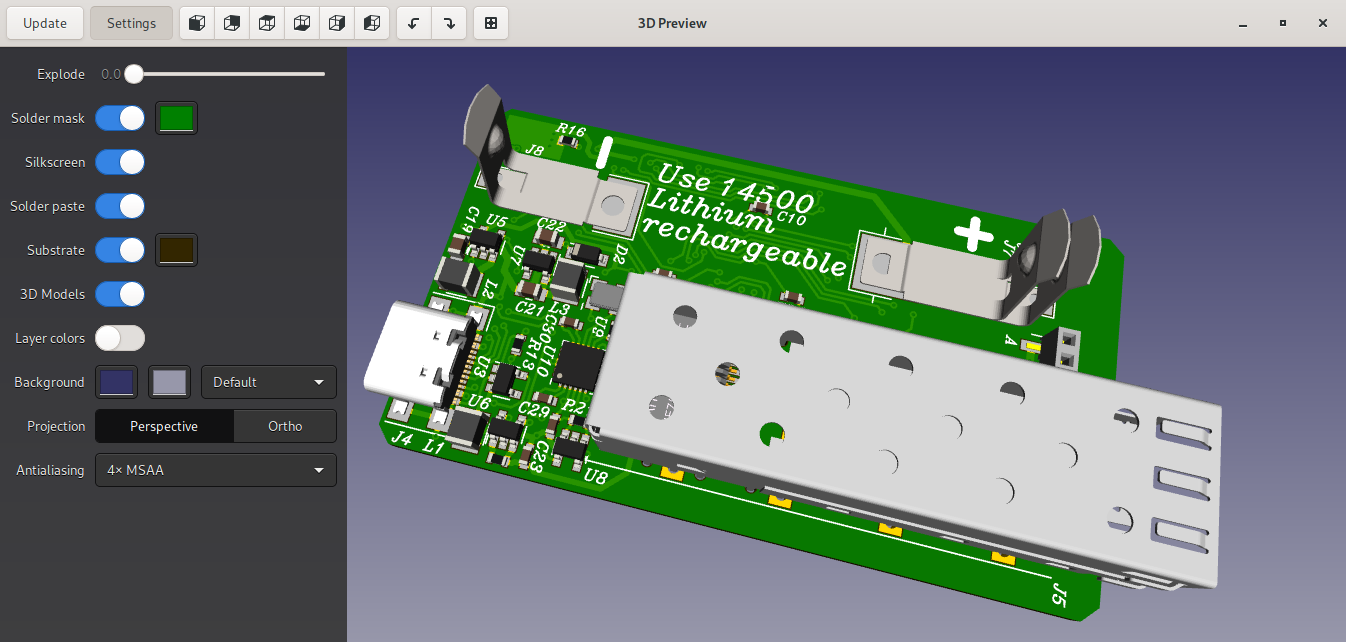Open the Antialiasing 4× MSAA dropdown
Image resolution: width=1346 pixels, height=642 pixels.
pos(216,470)
